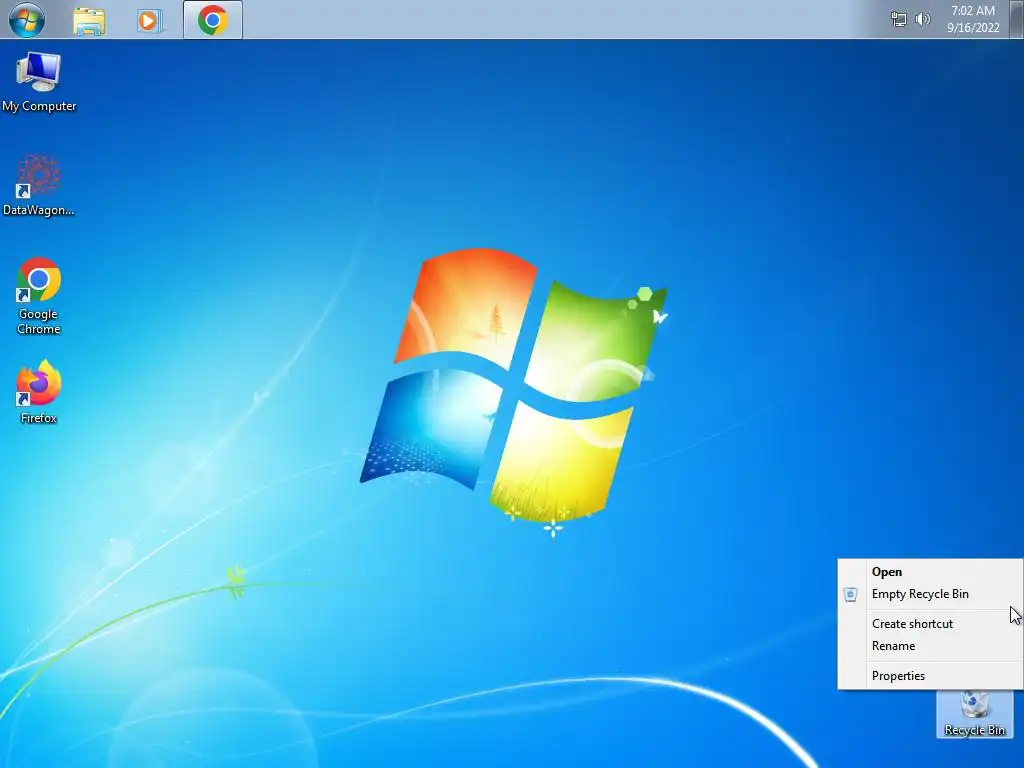1024x768 pixels.
Task: Click the taskbar clock showing 7:02 AM
Action: click(x=973, y=19)
